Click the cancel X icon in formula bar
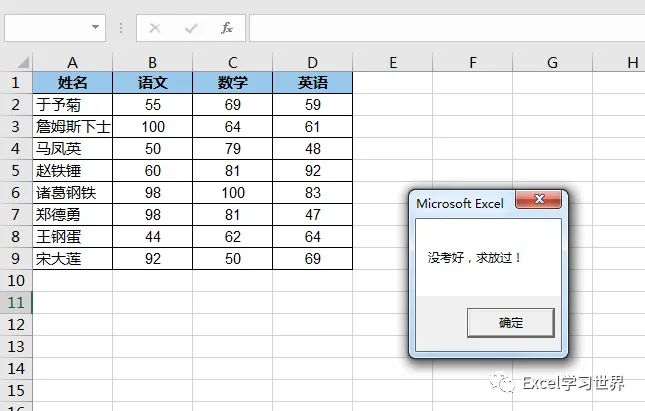 pos(155,28)
